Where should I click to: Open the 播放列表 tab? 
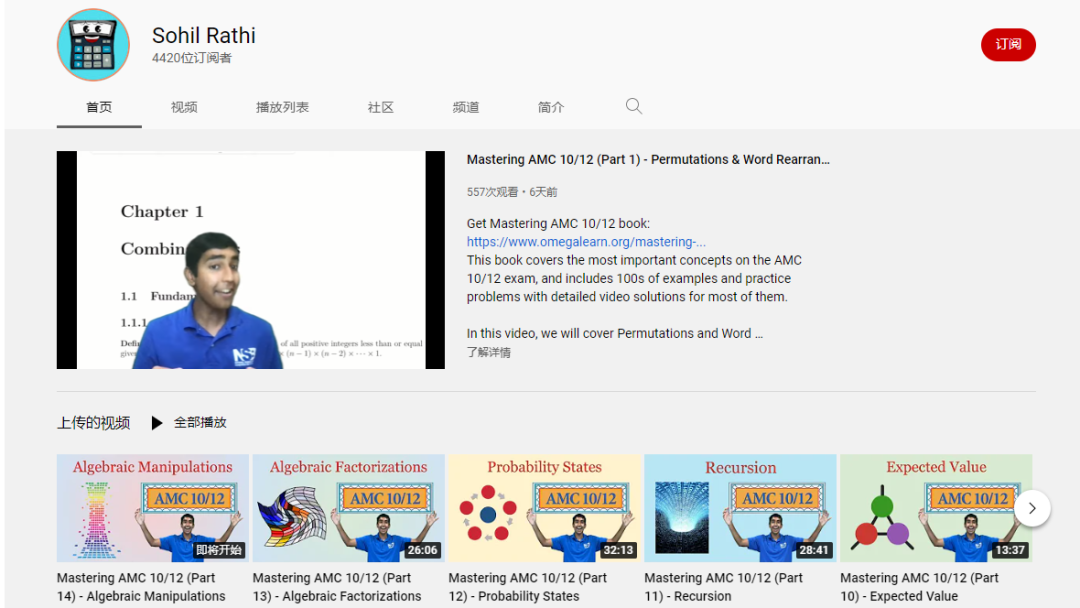pos(282,107)
